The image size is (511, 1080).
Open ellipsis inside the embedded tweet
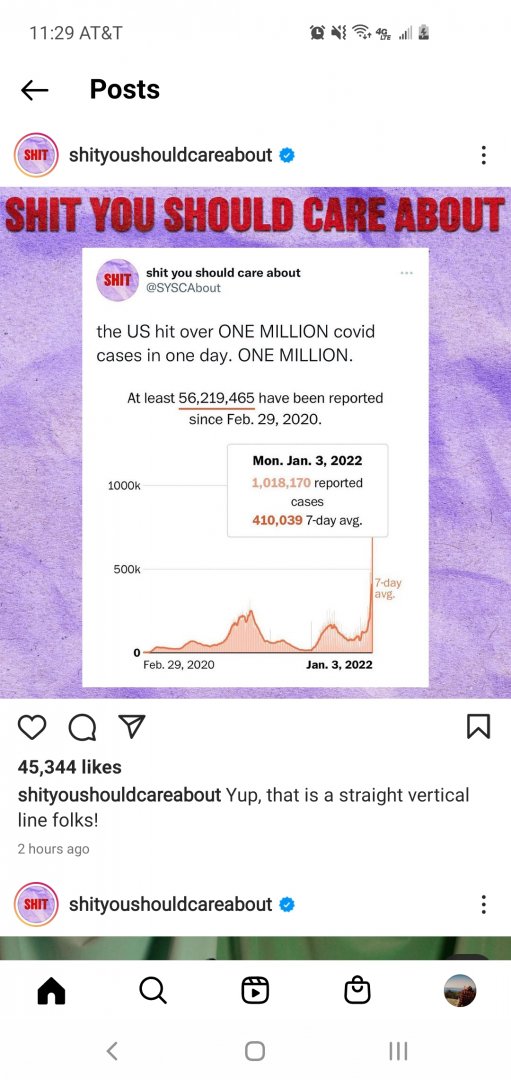[x=406, y=273]
